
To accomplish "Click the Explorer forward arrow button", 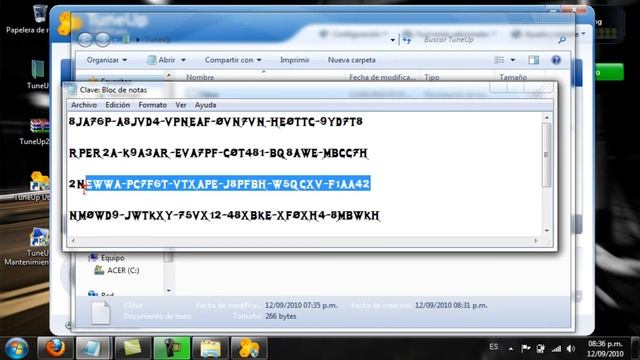I will tap(102, 40).
